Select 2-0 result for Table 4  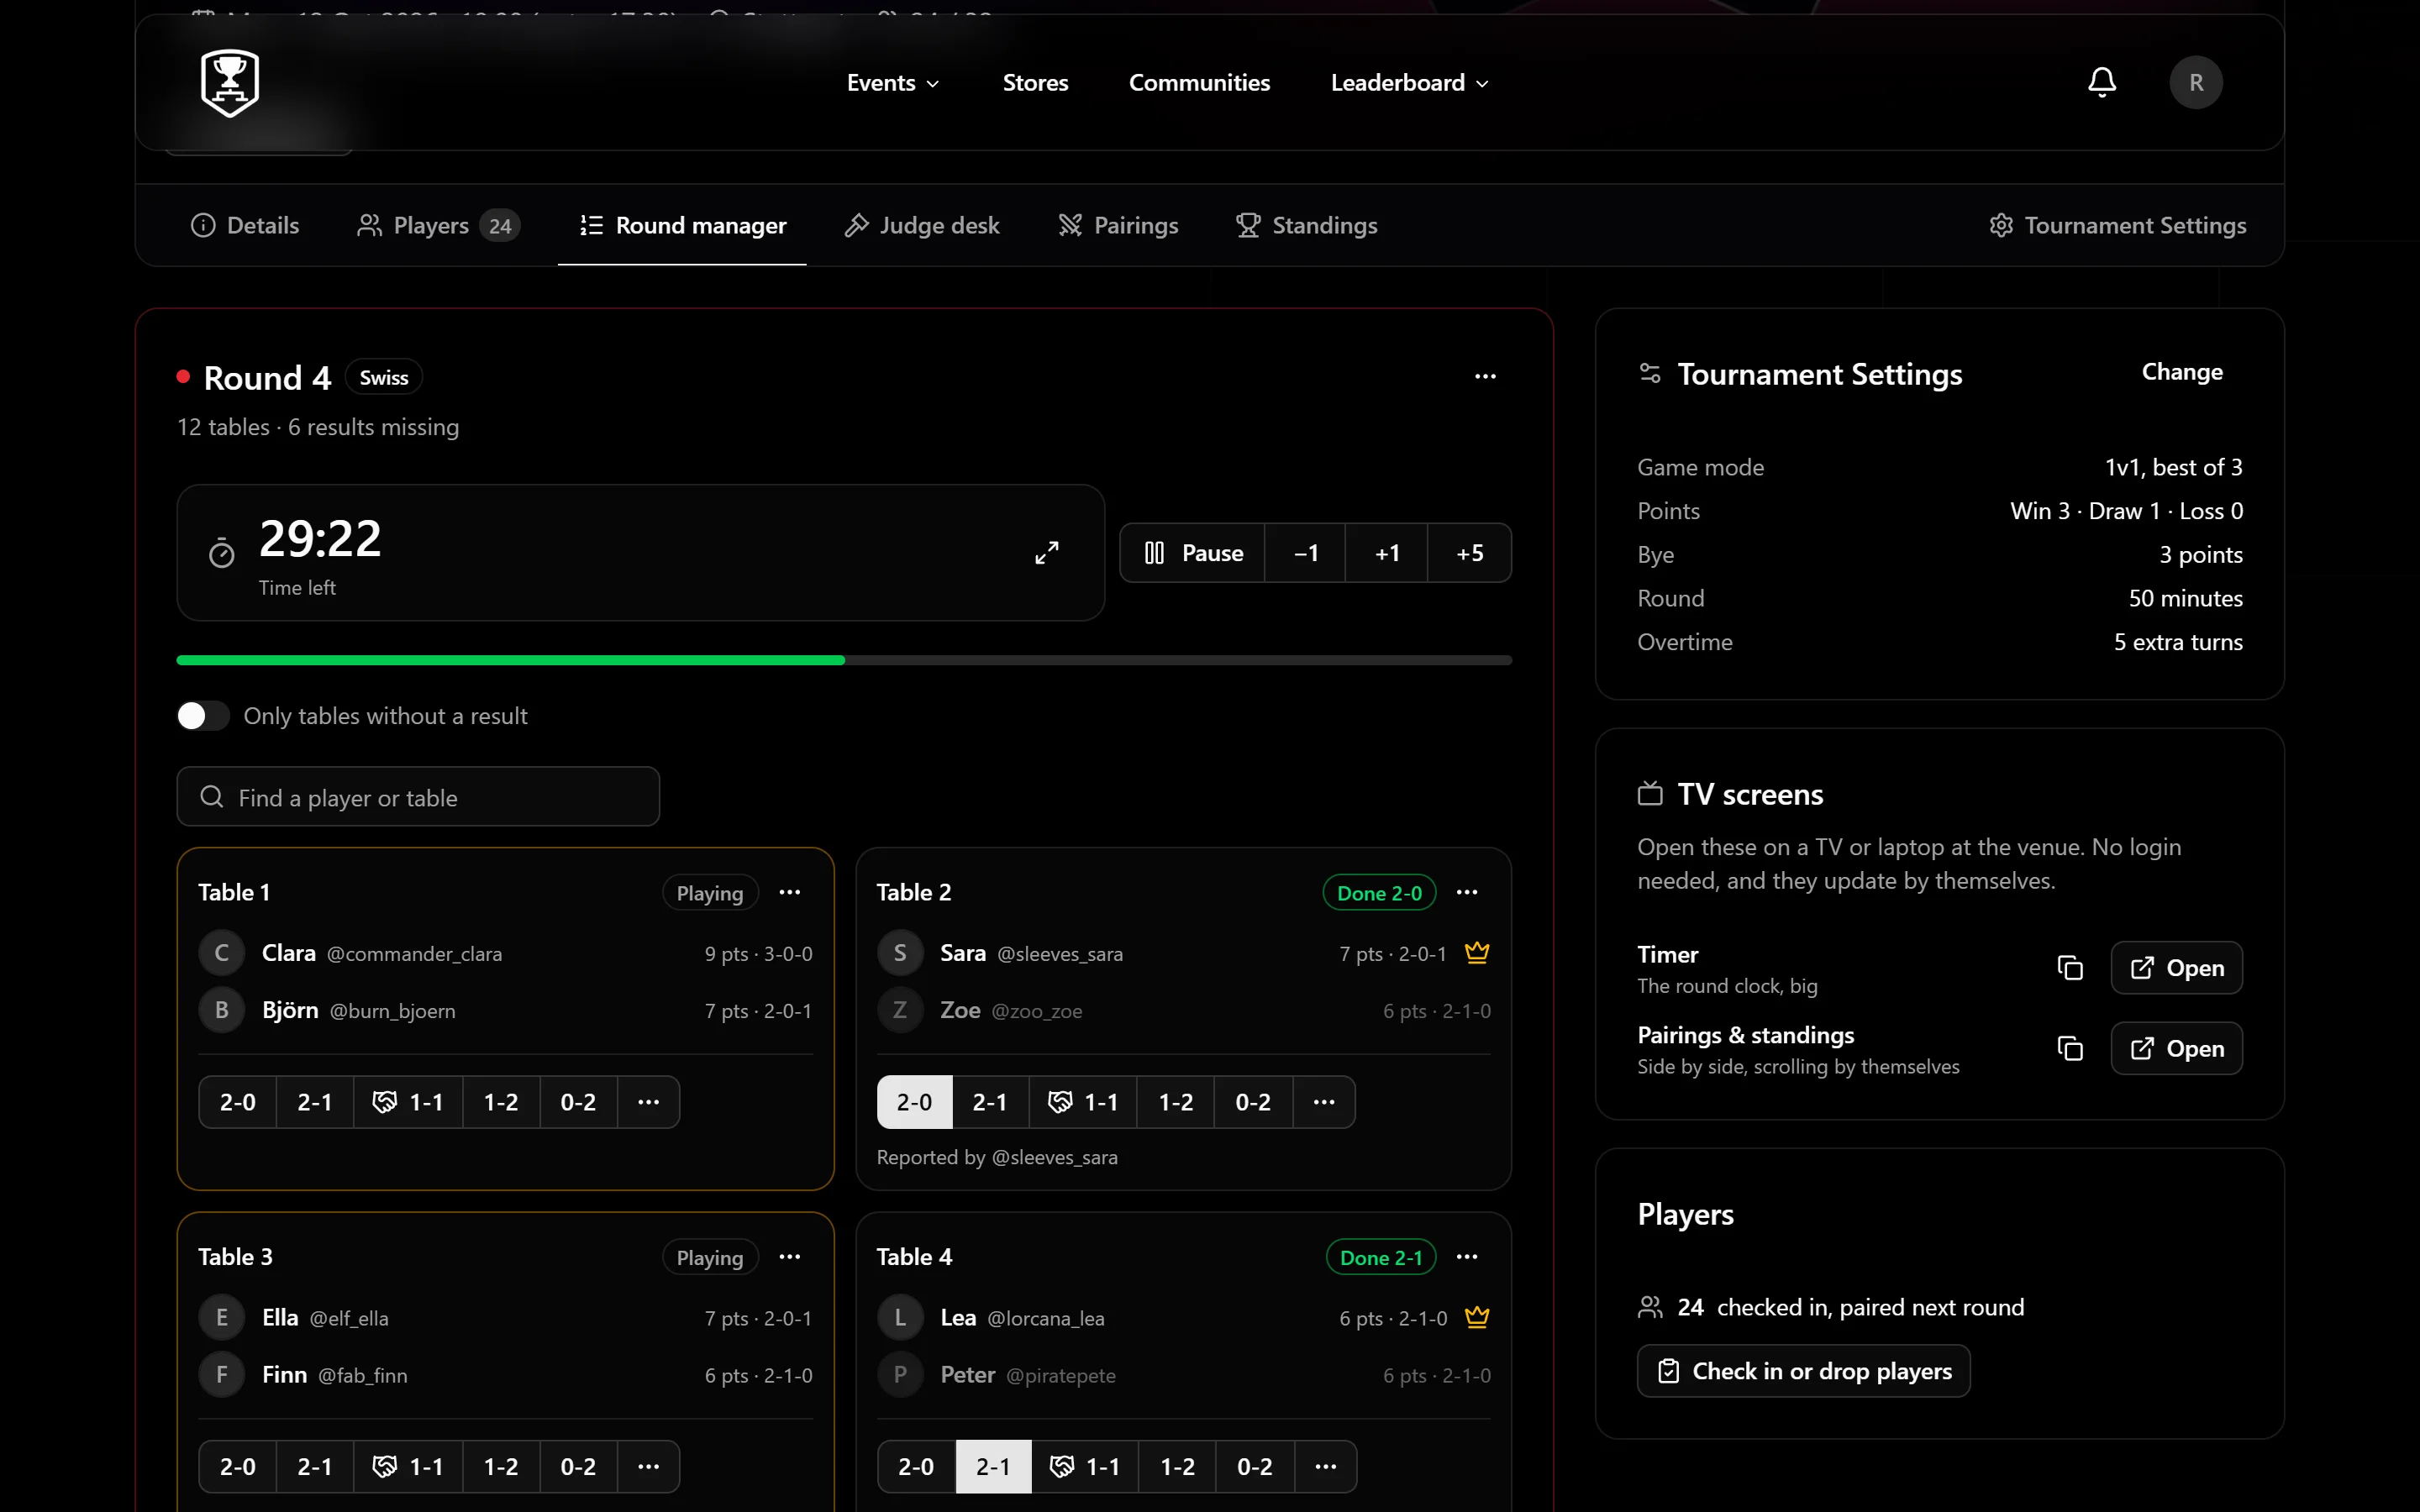[x=916, y=1467]
